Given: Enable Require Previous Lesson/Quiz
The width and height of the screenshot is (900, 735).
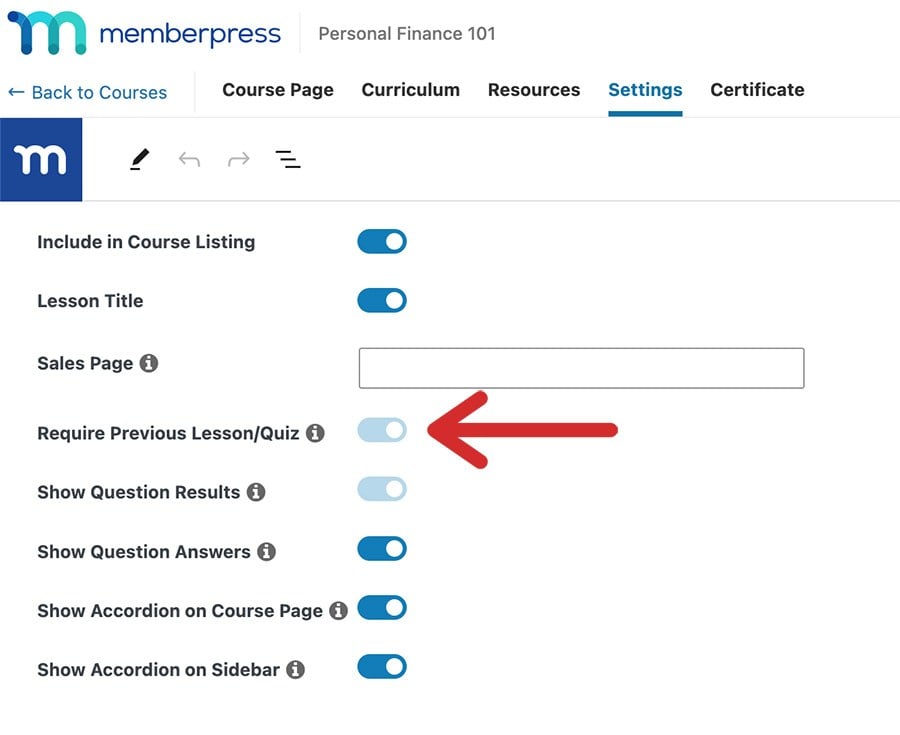Looking at the screenshot, I should click(x=381, y=430).
